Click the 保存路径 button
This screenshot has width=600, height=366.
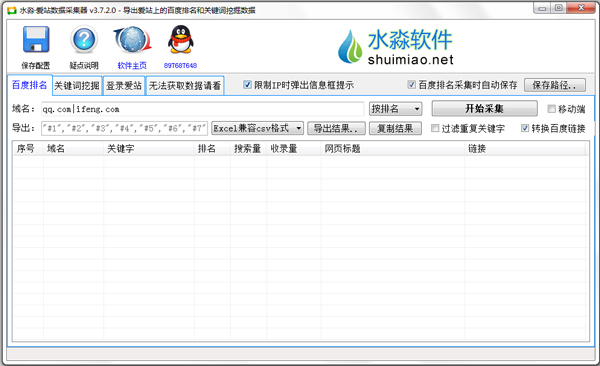(x=554, y=85)
